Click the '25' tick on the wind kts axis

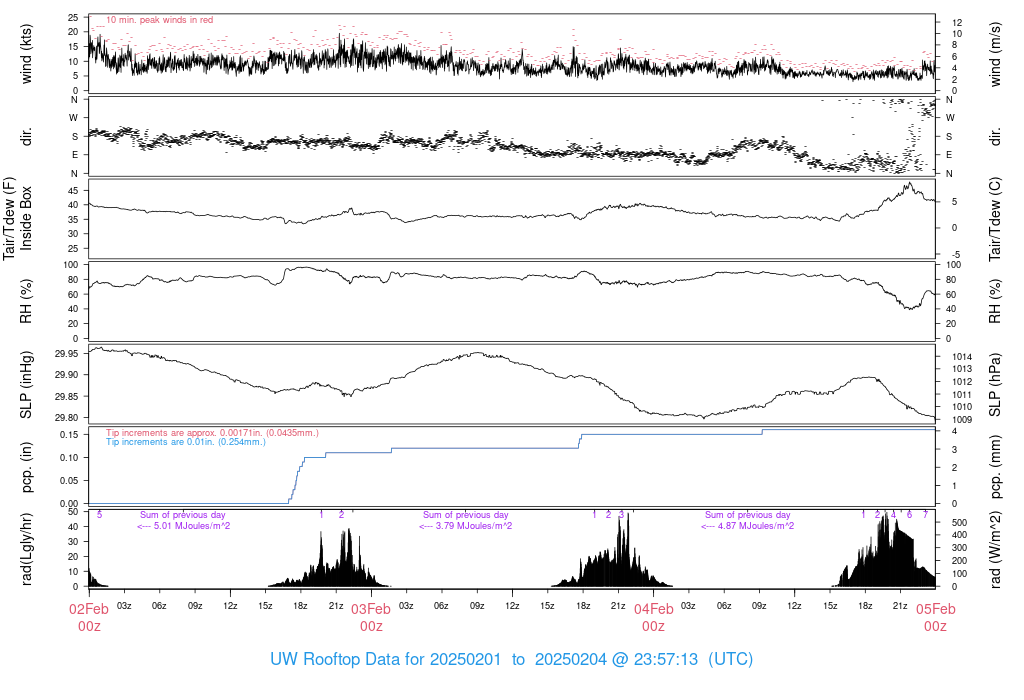click(x=73, y=18)
